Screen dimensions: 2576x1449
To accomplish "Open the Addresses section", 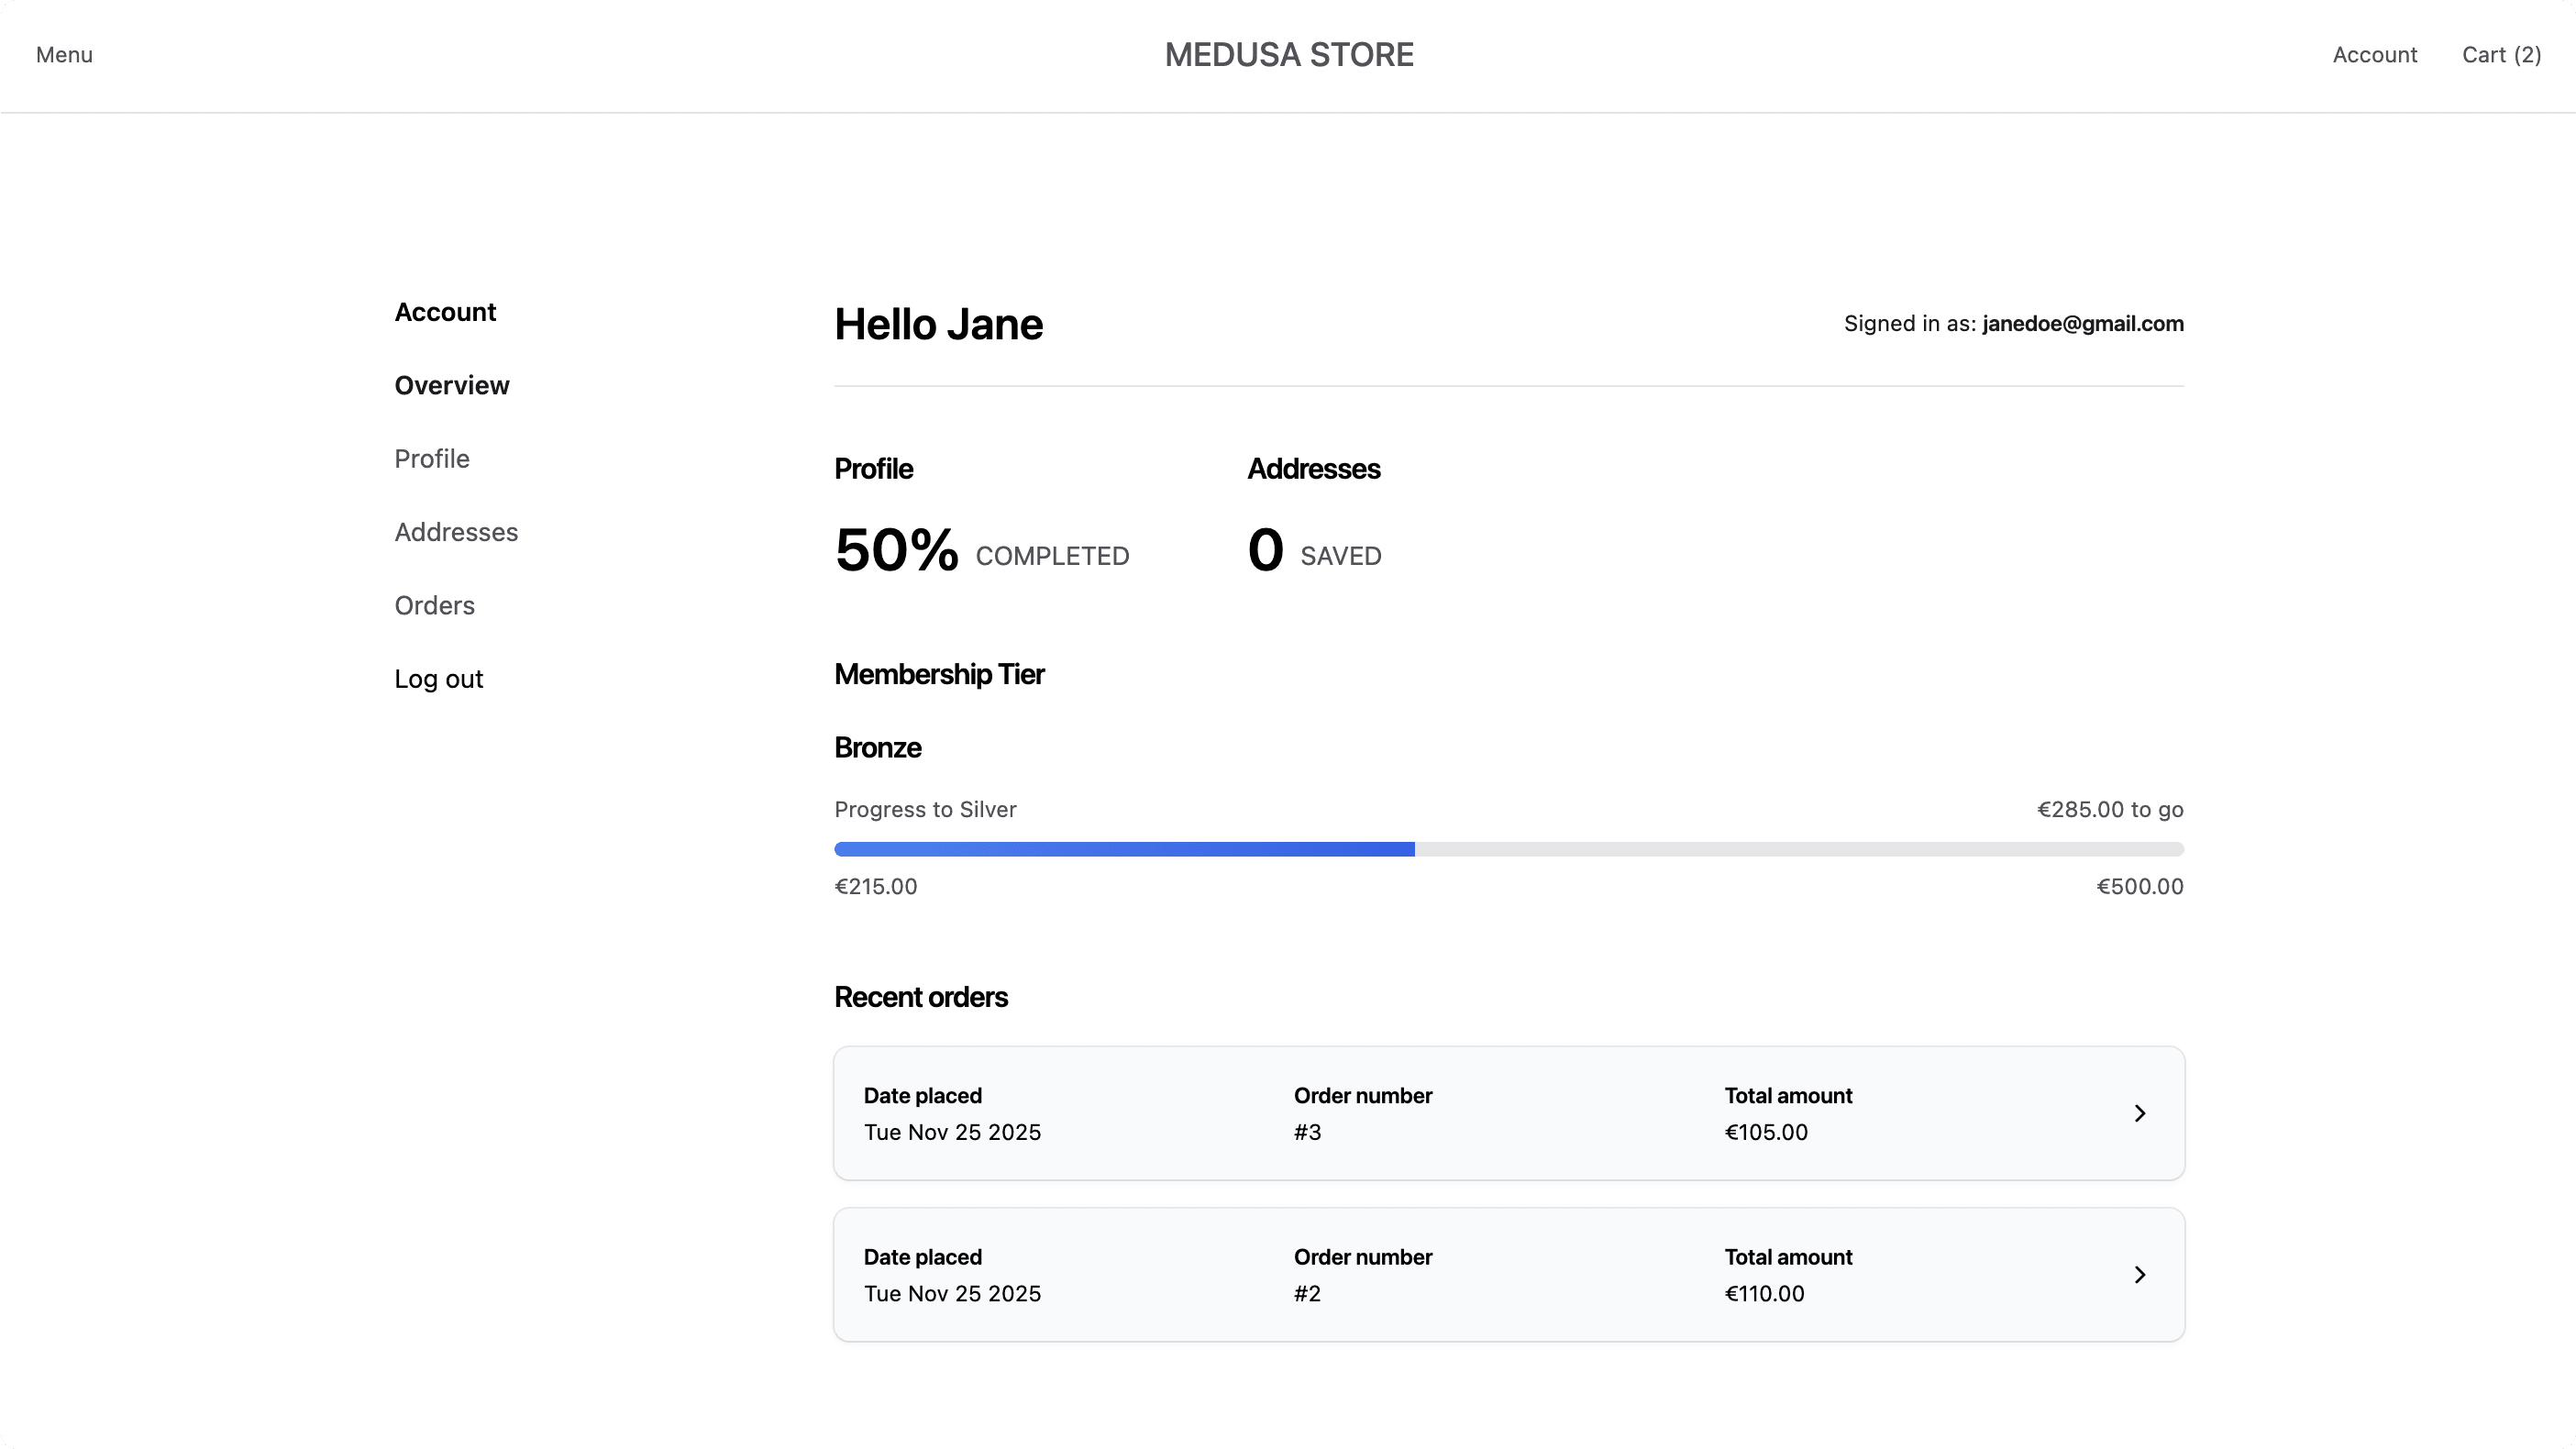I will click(x=456, y=531).
